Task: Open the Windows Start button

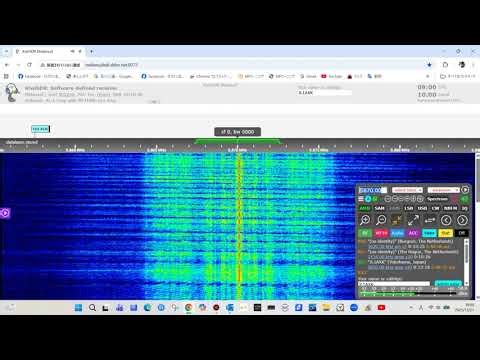Action: click(x=78, y=308)
